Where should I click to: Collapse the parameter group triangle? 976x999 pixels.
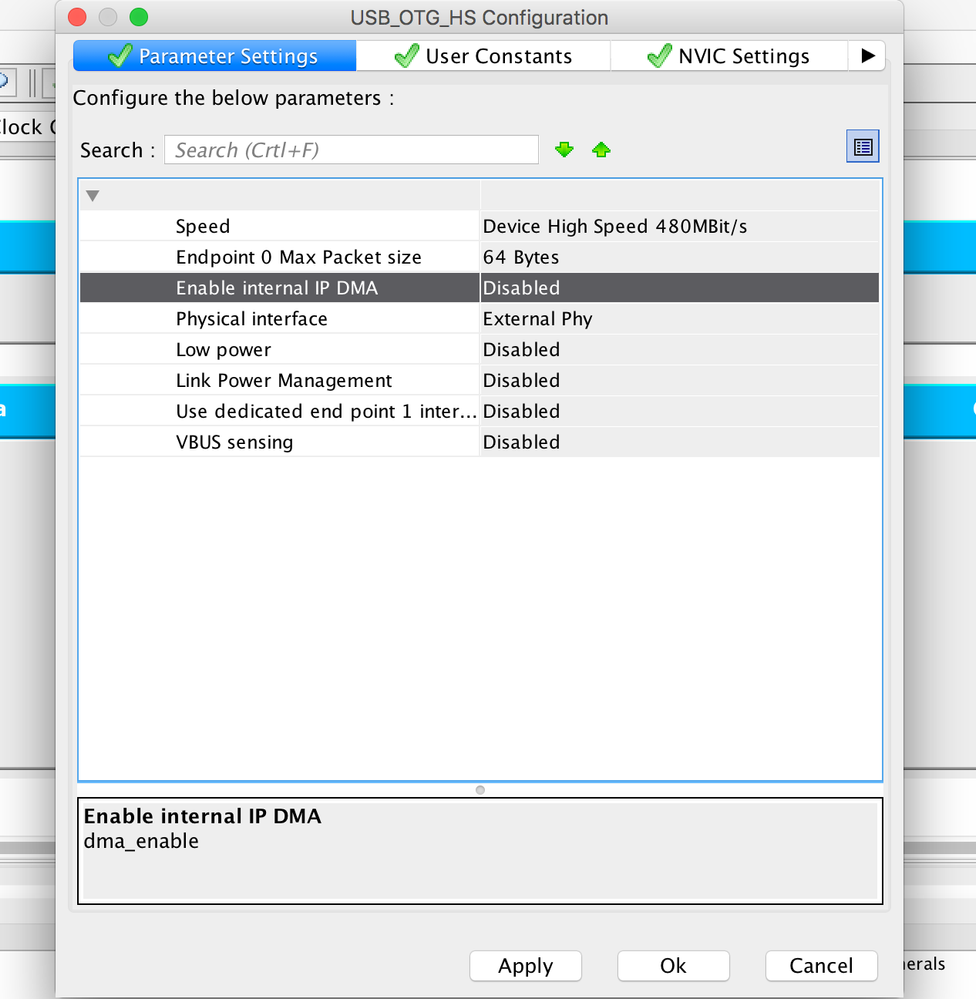[92, 196]
